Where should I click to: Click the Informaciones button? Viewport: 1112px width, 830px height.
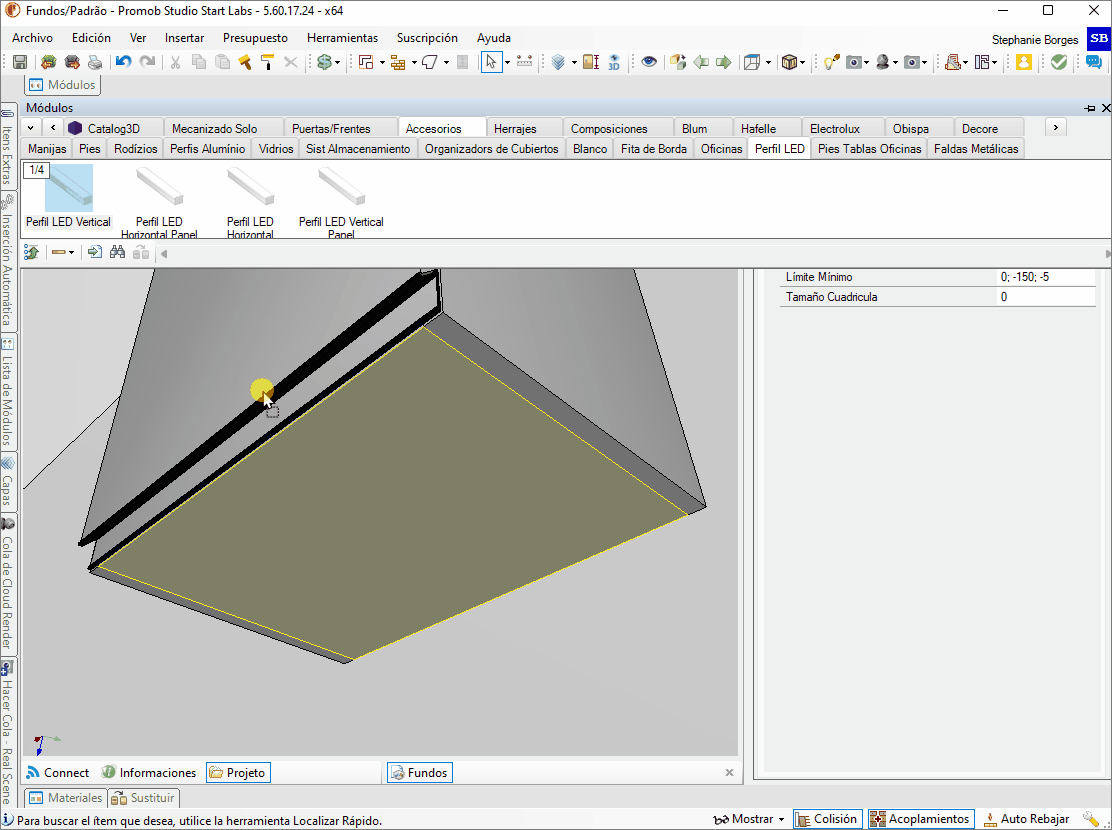148,773
